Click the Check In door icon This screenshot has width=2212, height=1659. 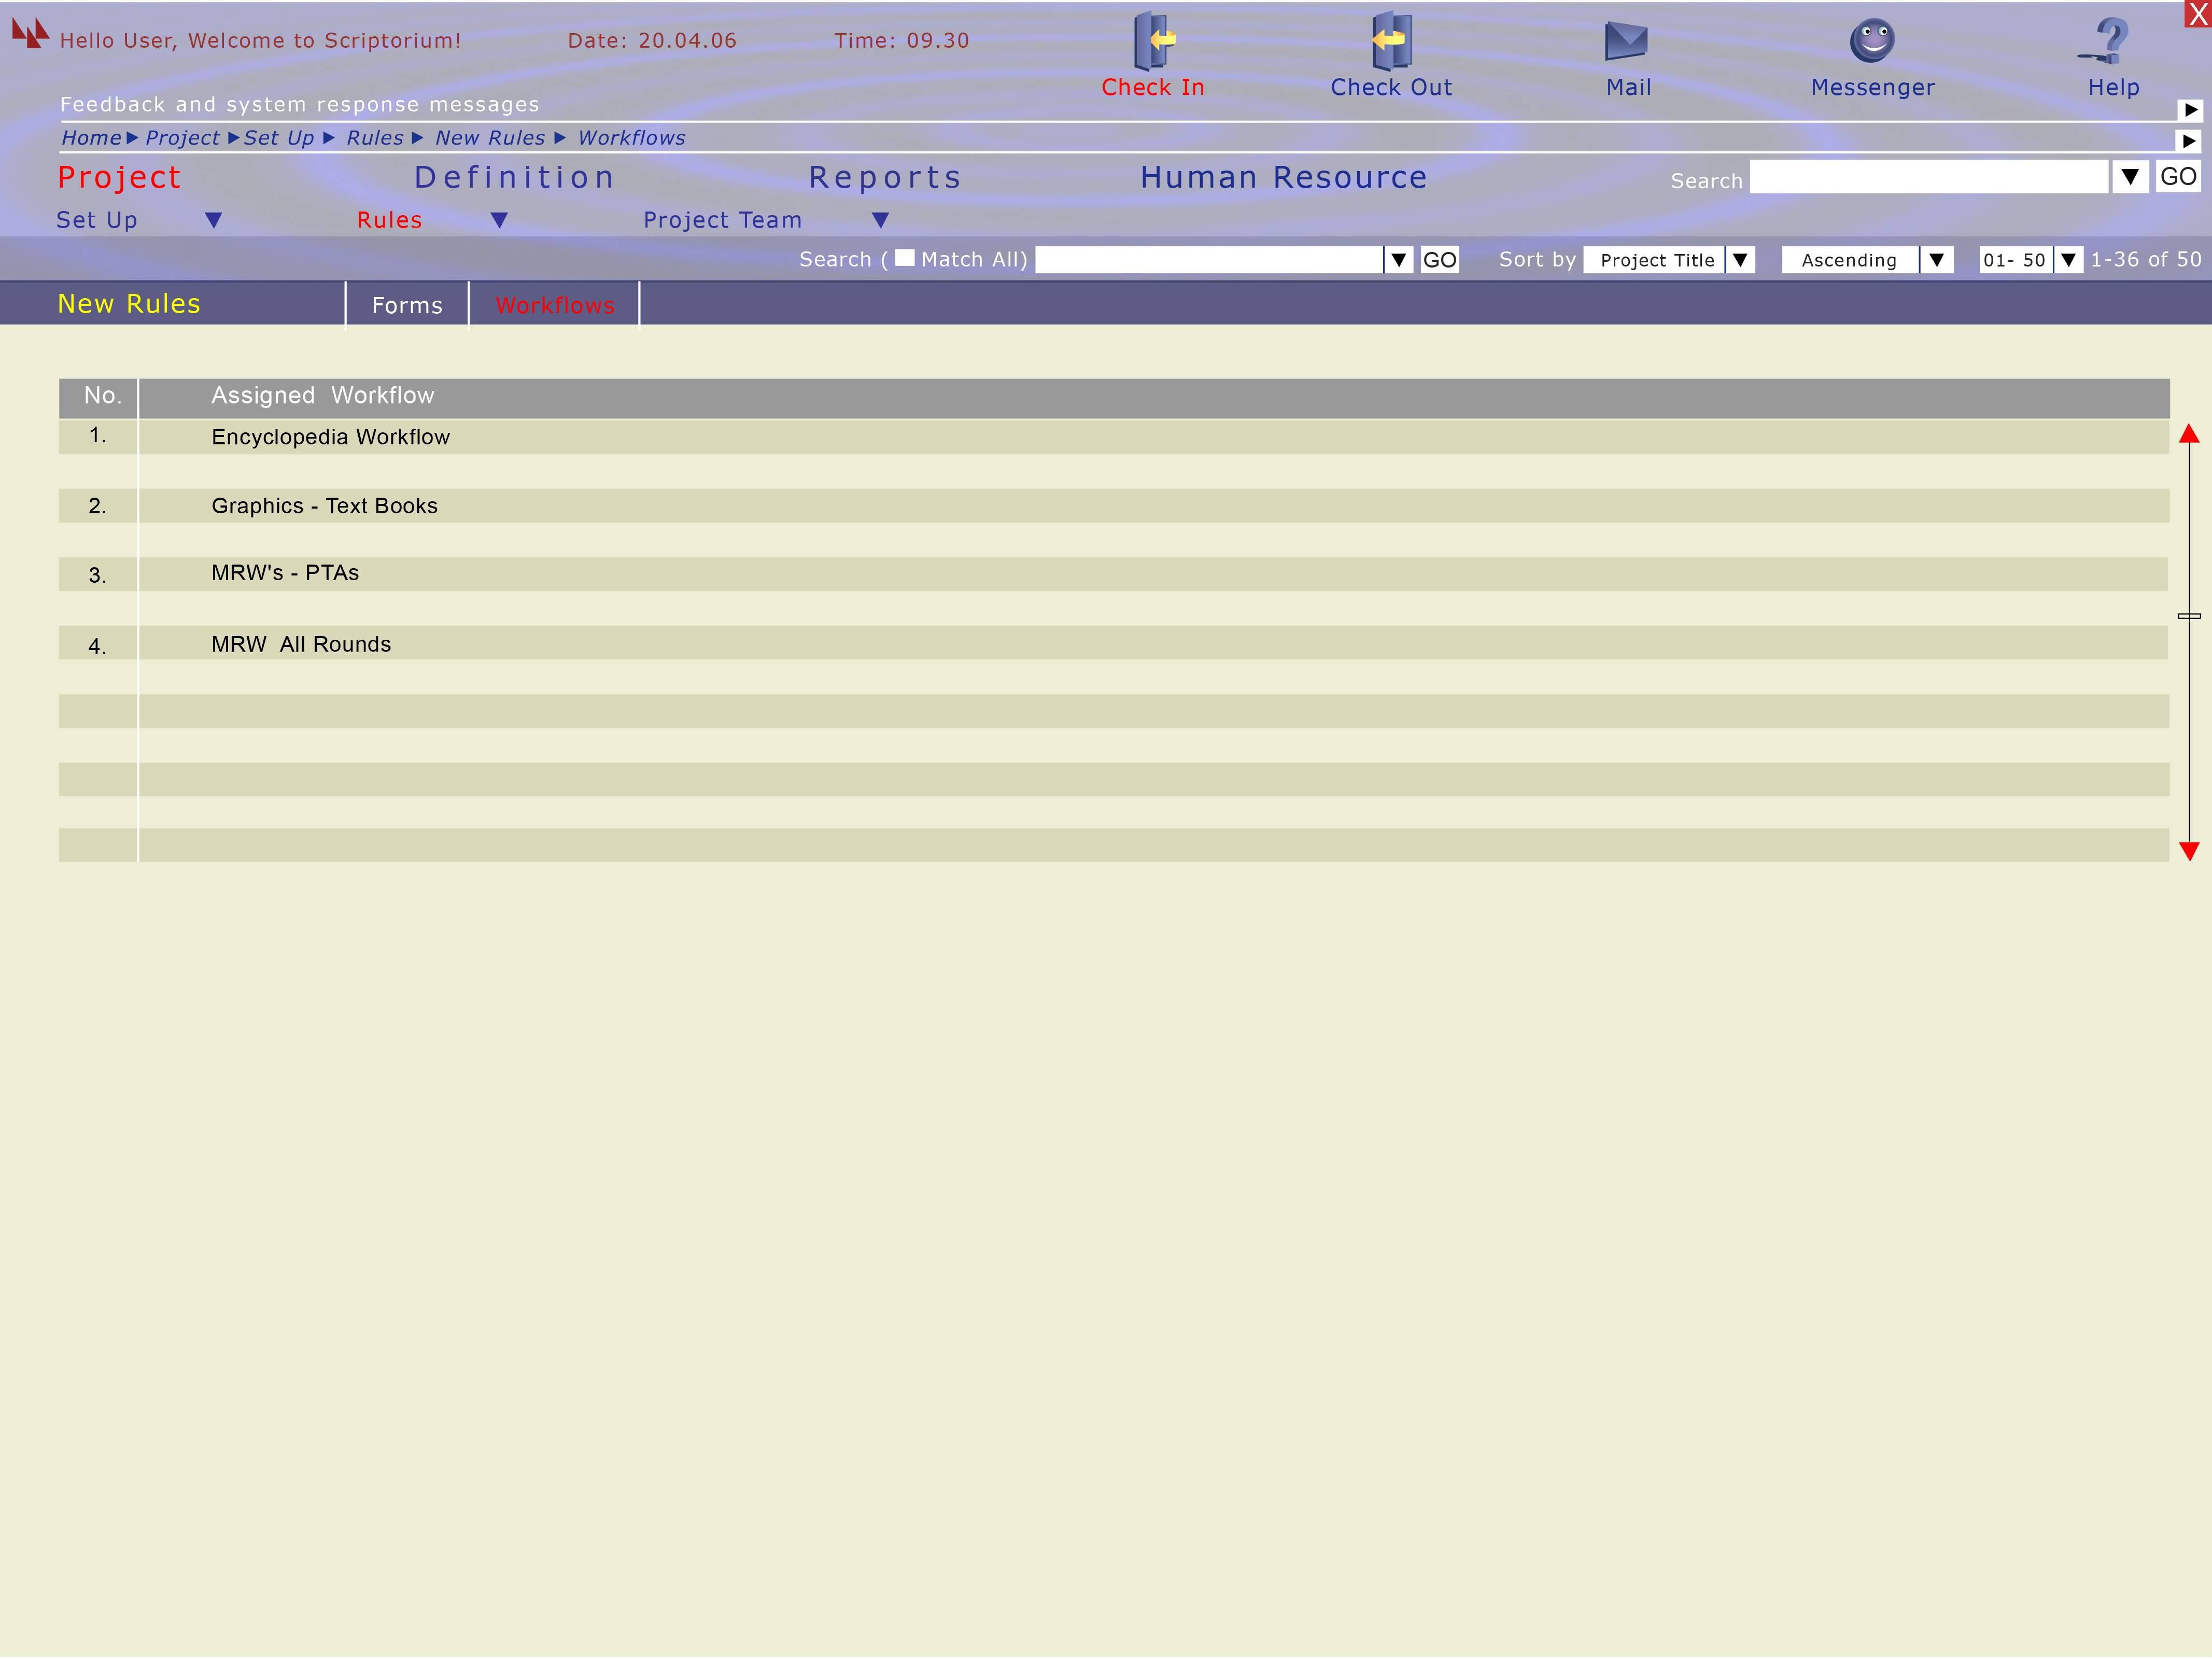pos(1153,40)
